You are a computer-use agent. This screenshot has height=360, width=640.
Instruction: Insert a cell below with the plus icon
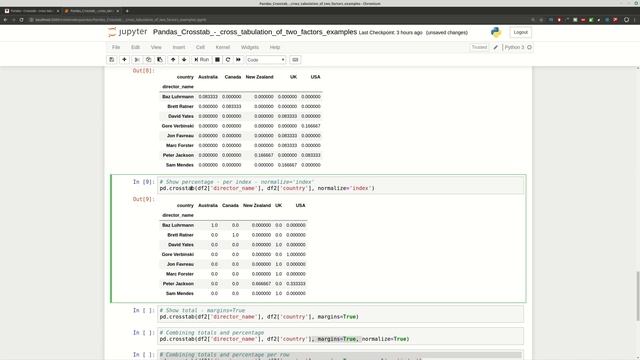[124, 60]
